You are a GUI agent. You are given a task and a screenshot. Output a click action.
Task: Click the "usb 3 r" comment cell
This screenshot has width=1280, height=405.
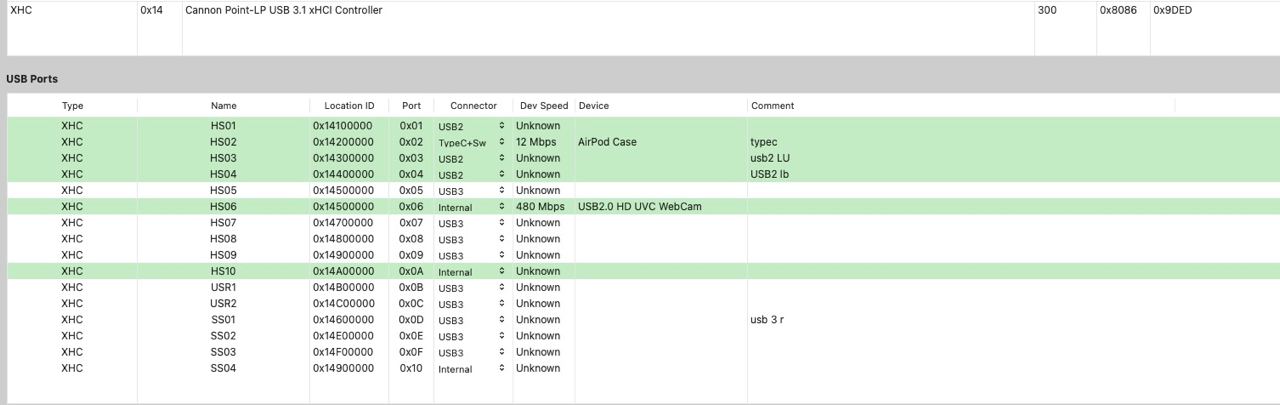pyautogui.click(x=767, y=320)
